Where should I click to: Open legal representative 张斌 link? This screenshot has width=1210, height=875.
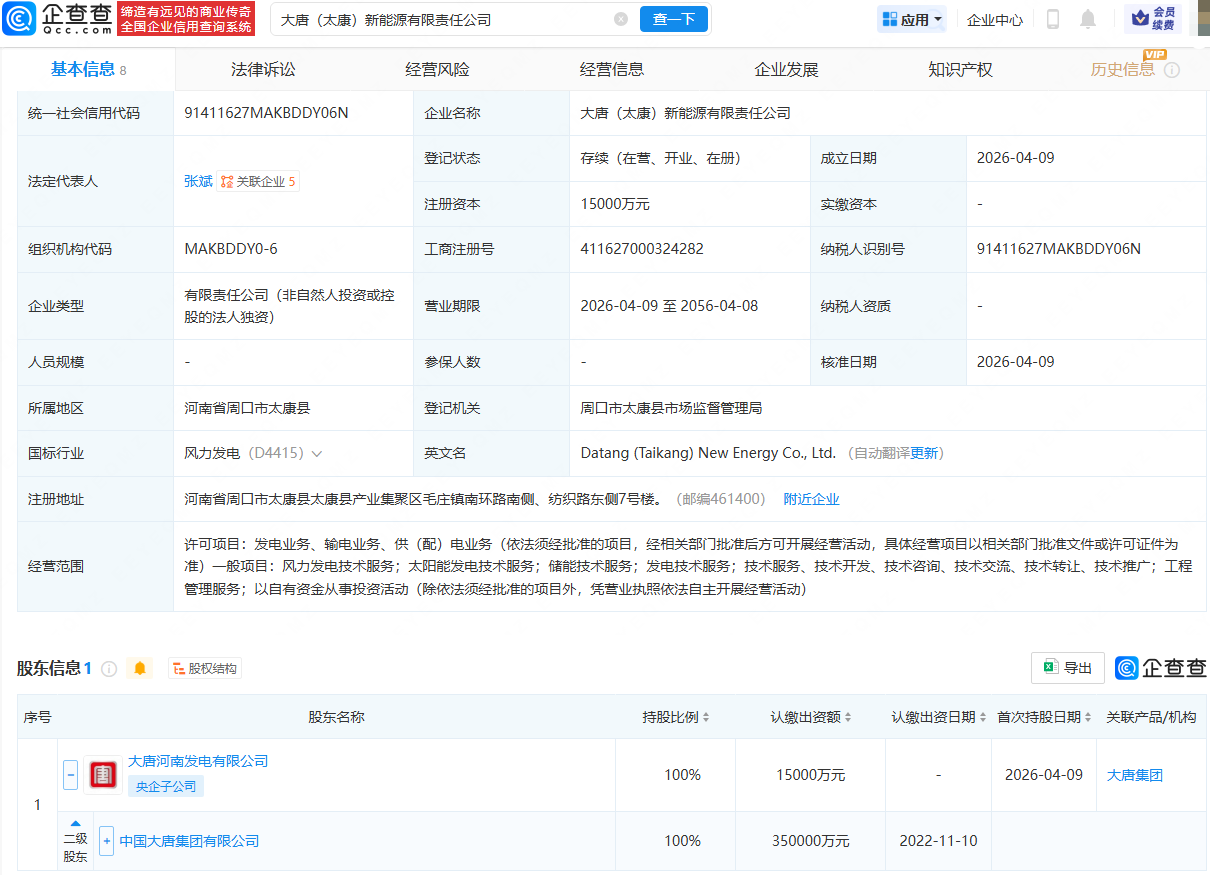click(x=198, y=181)
